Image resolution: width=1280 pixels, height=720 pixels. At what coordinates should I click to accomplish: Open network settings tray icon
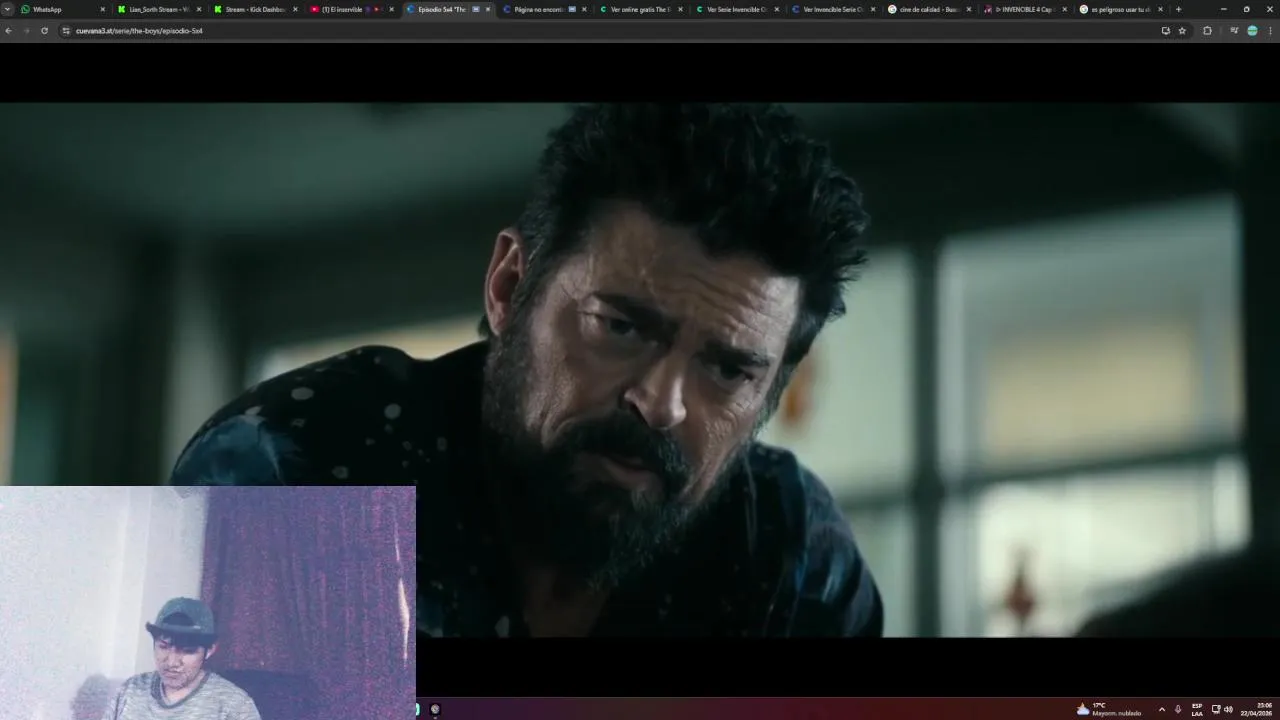(1216, 709)
